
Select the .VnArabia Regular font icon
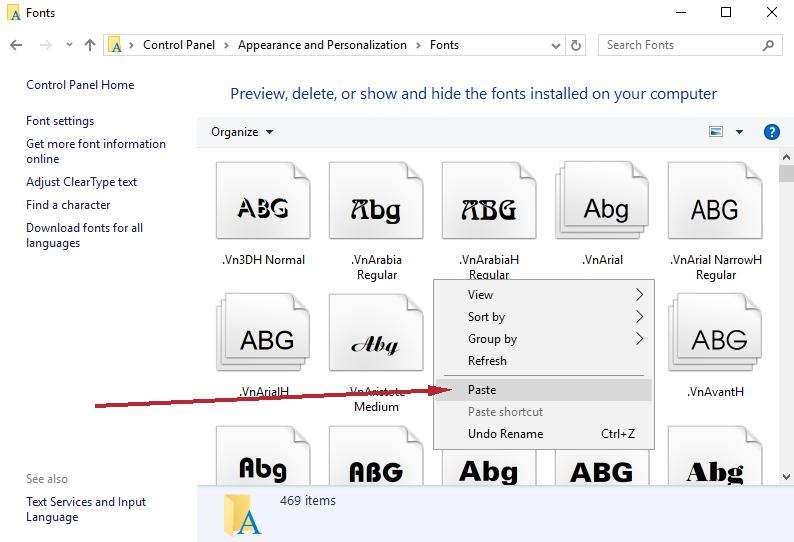pyautogui.click(x=376, y=201)
